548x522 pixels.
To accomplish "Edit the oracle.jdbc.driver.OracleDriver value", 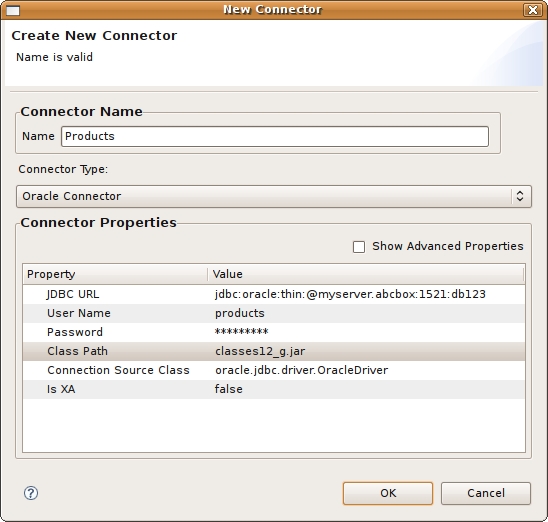I will click(x=301, y=370).
